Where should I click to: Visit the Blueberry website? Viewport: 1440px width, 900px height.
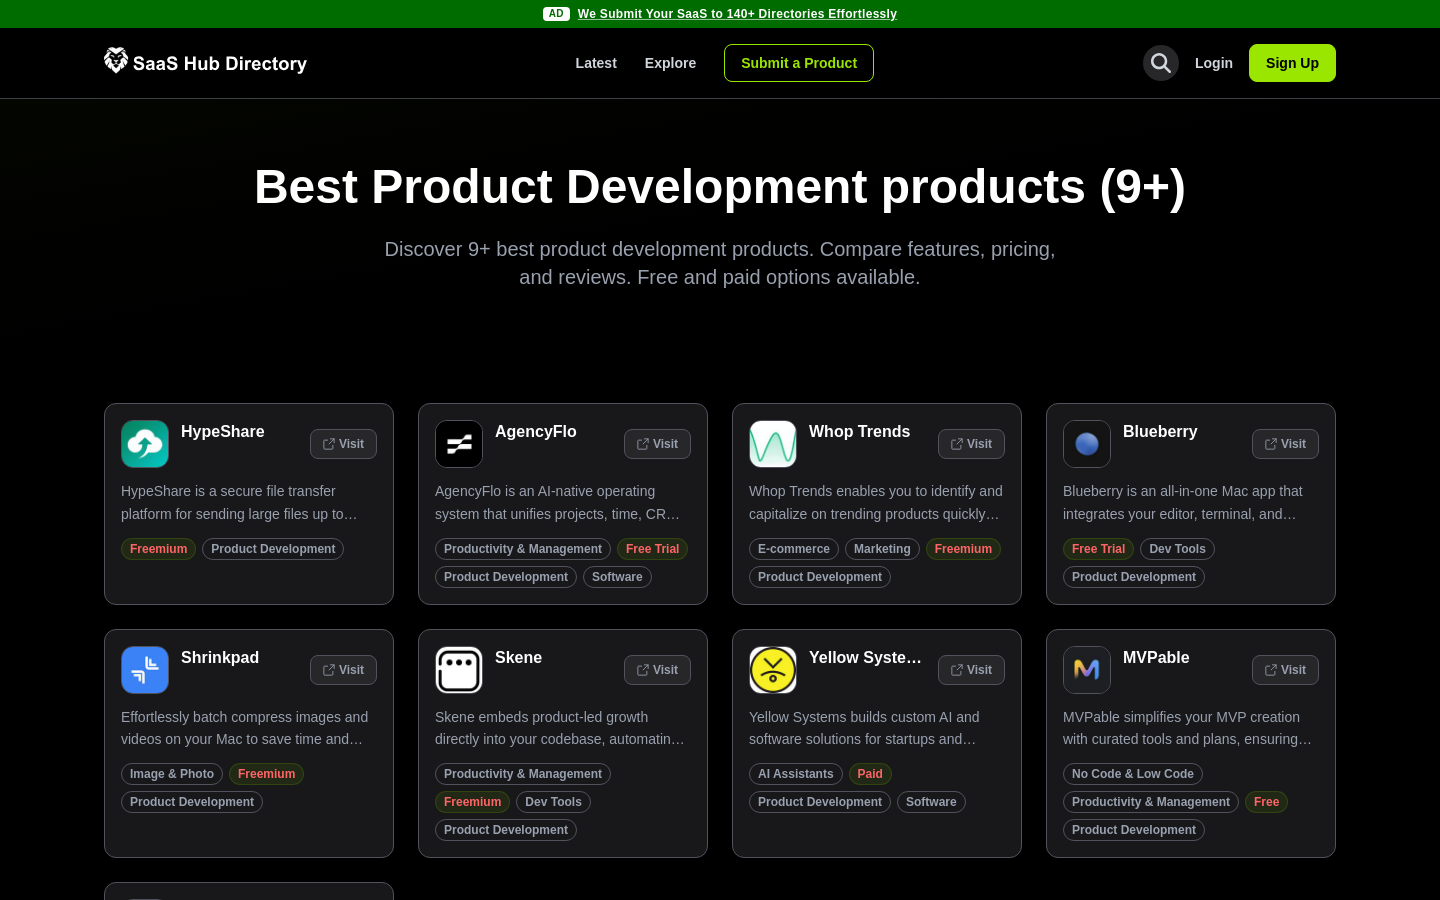point(1285,444)
